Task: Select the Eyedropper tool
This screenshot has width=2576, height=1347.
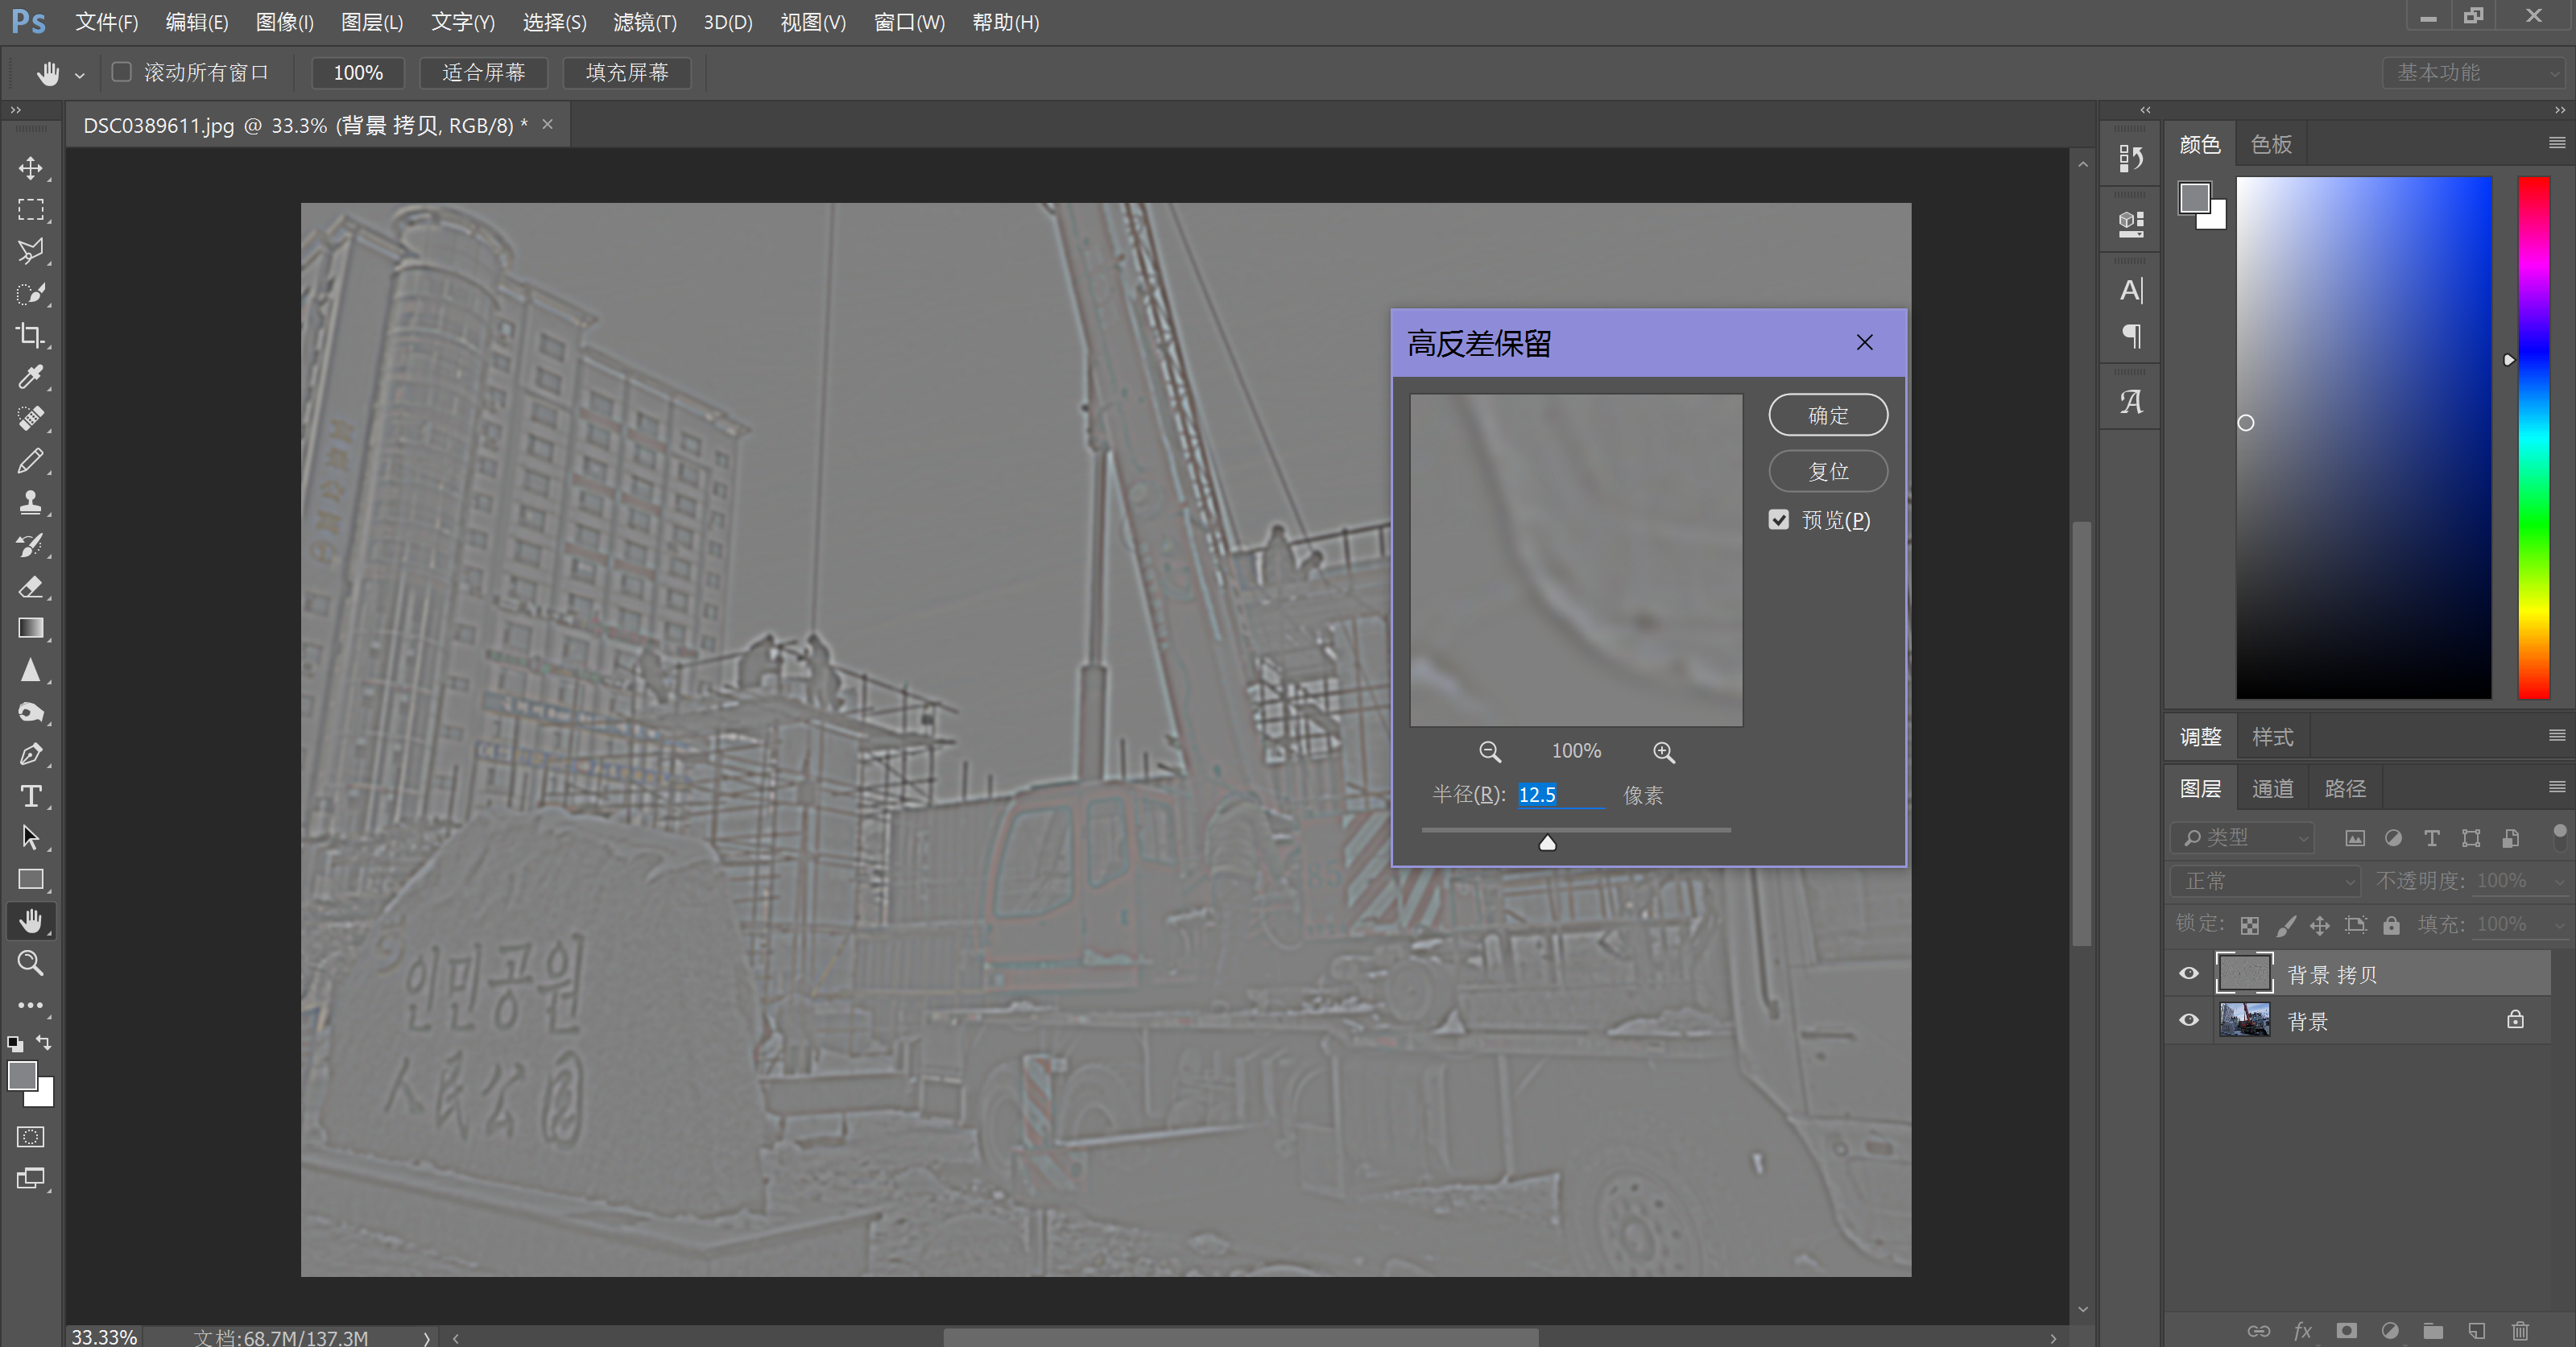Action: (30, 377)
